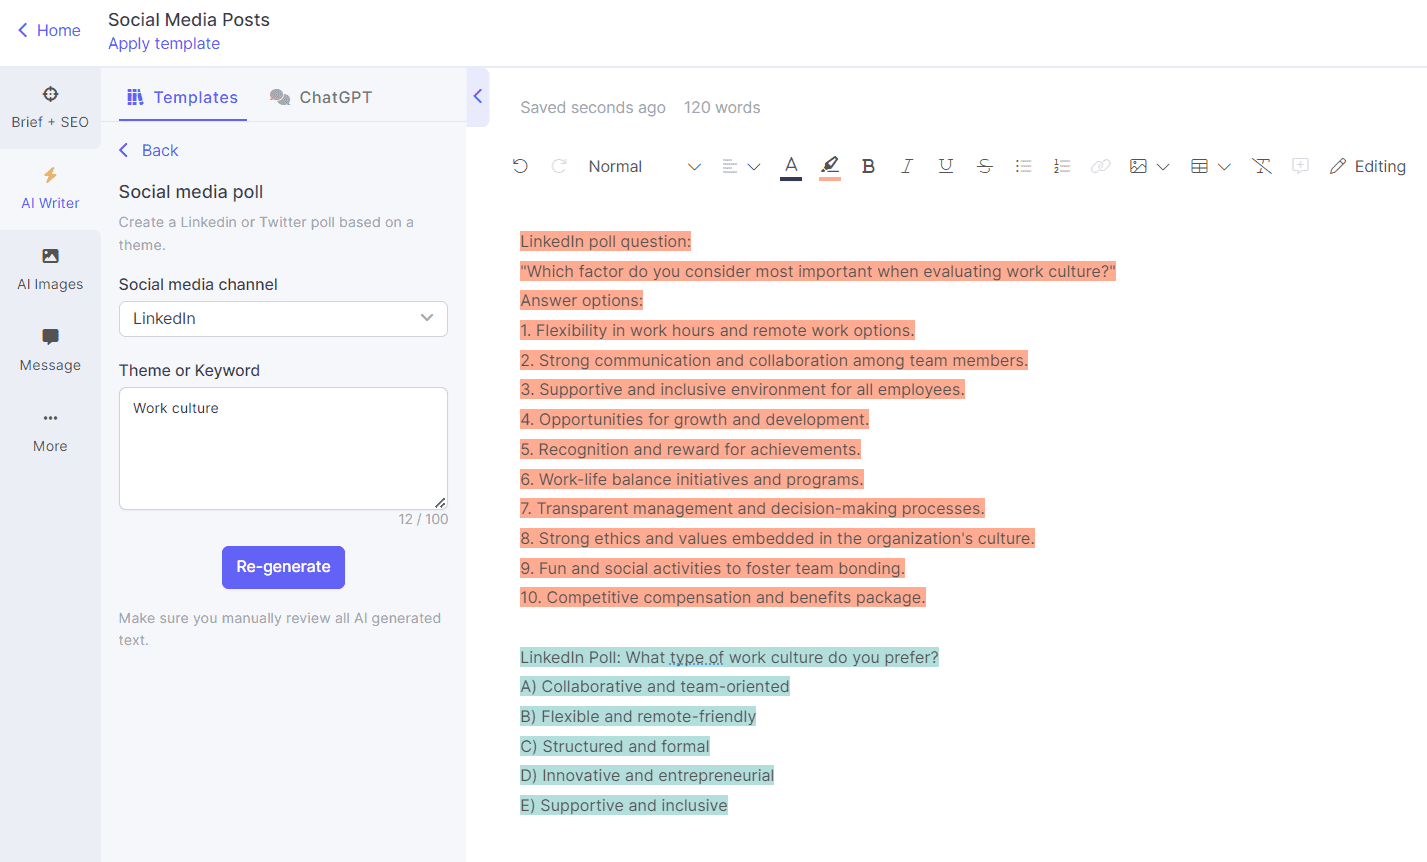1427x862 pixels.
Task: Switch to the Templates tab
Action: point(183,97)
